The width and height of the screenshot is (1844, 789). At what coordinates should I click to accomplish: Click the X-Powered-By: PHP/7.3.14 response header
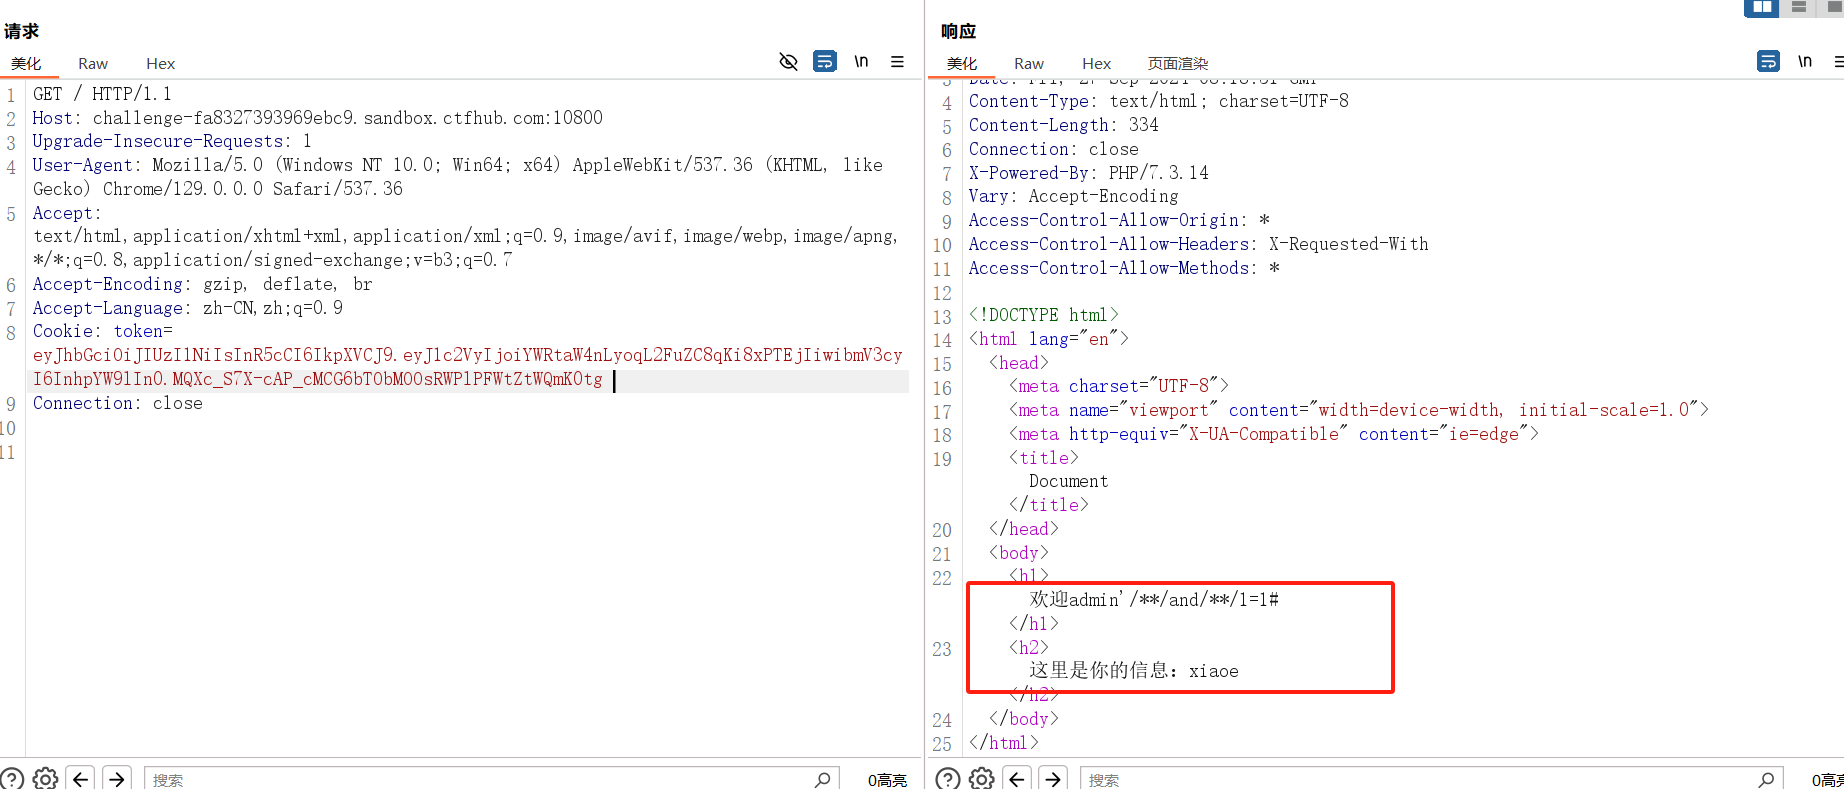1089,173
